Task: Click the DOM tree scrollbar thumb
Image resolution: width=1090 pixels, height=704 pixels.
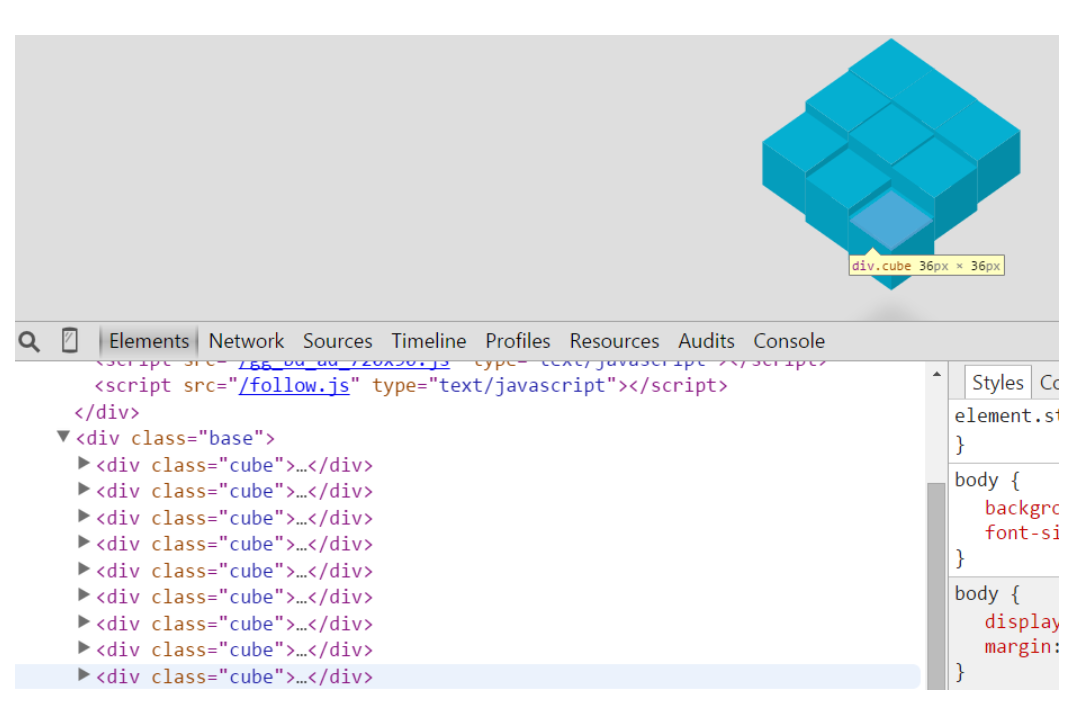Action: 936,585
